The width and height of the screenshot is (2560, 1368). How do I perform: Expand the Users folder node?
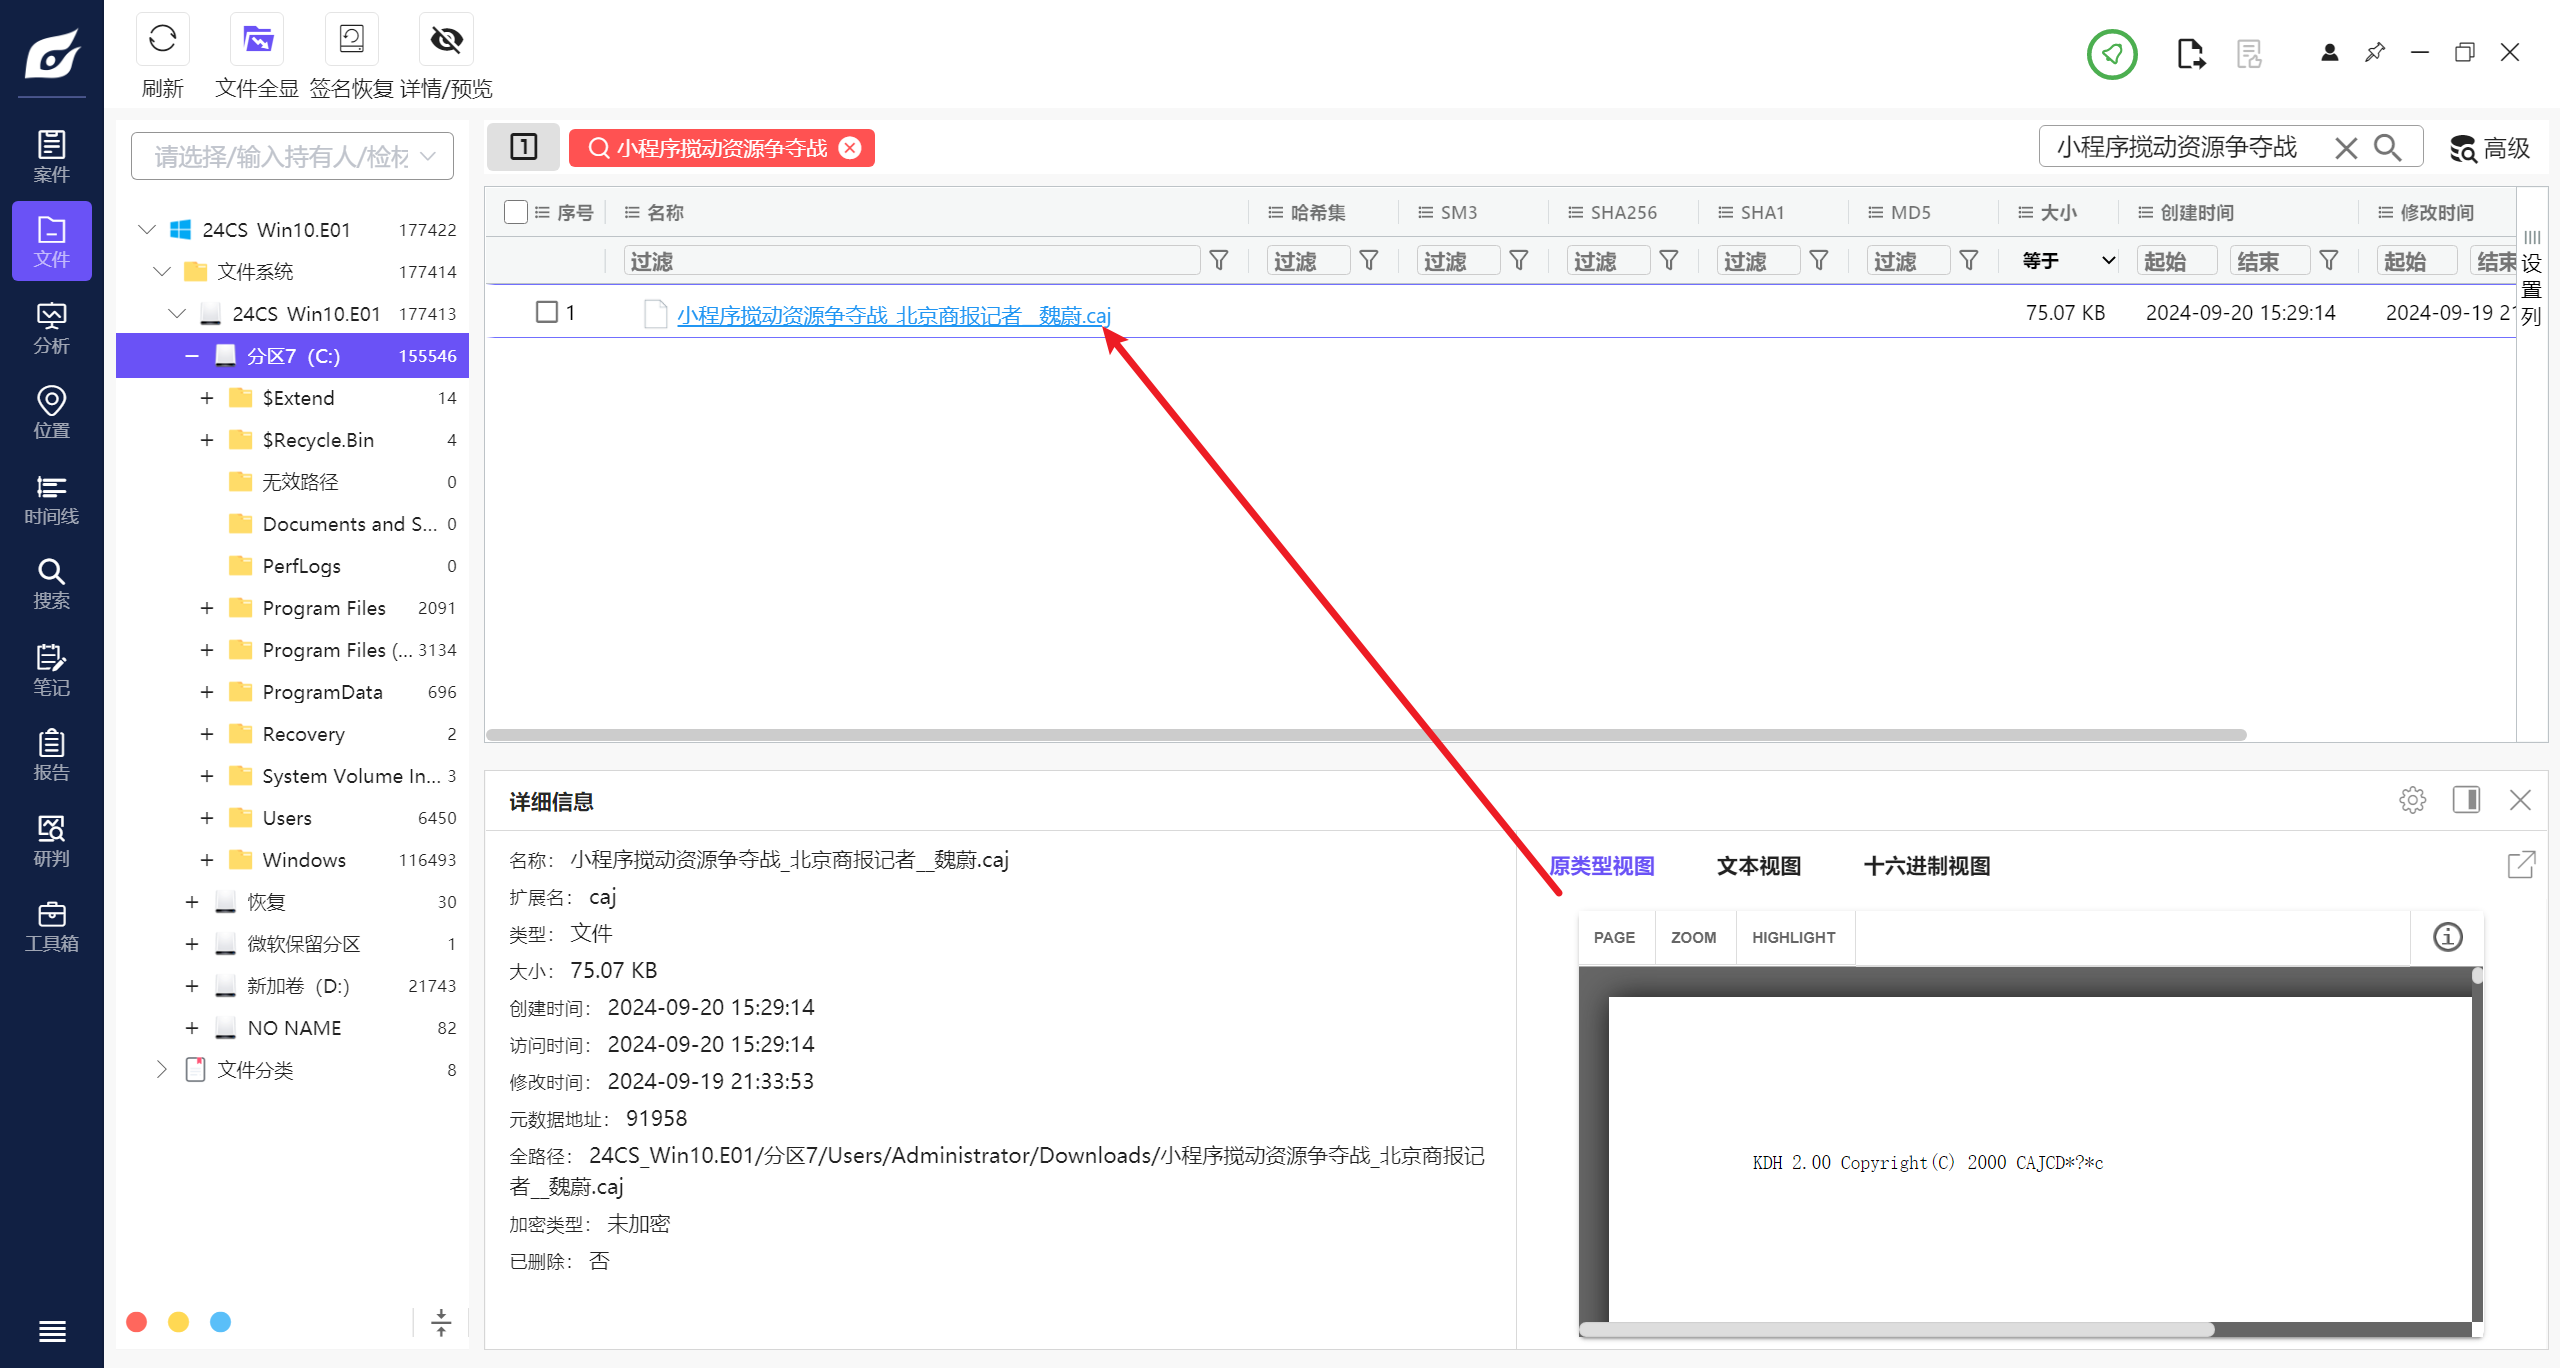point(206,818)
